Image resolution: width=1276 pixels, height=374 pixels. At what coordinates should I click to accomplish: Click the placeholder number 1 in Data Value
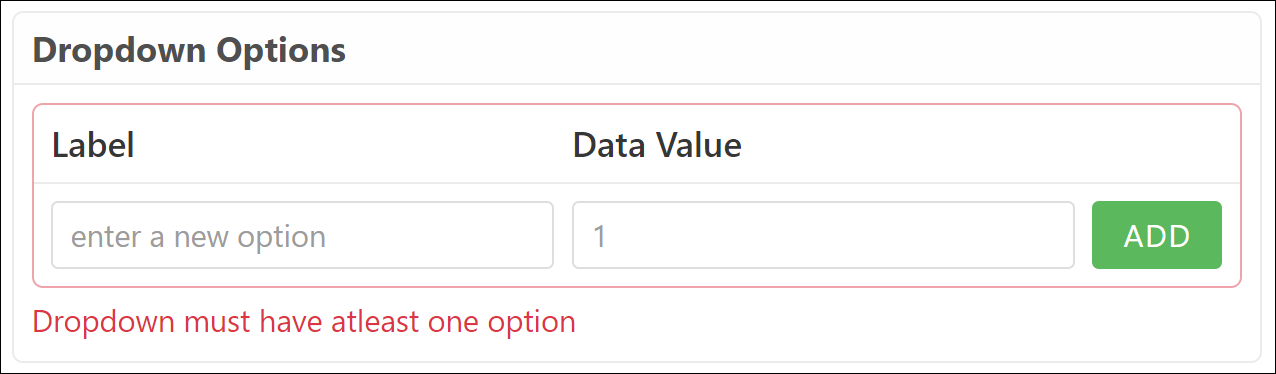[600, 237]
